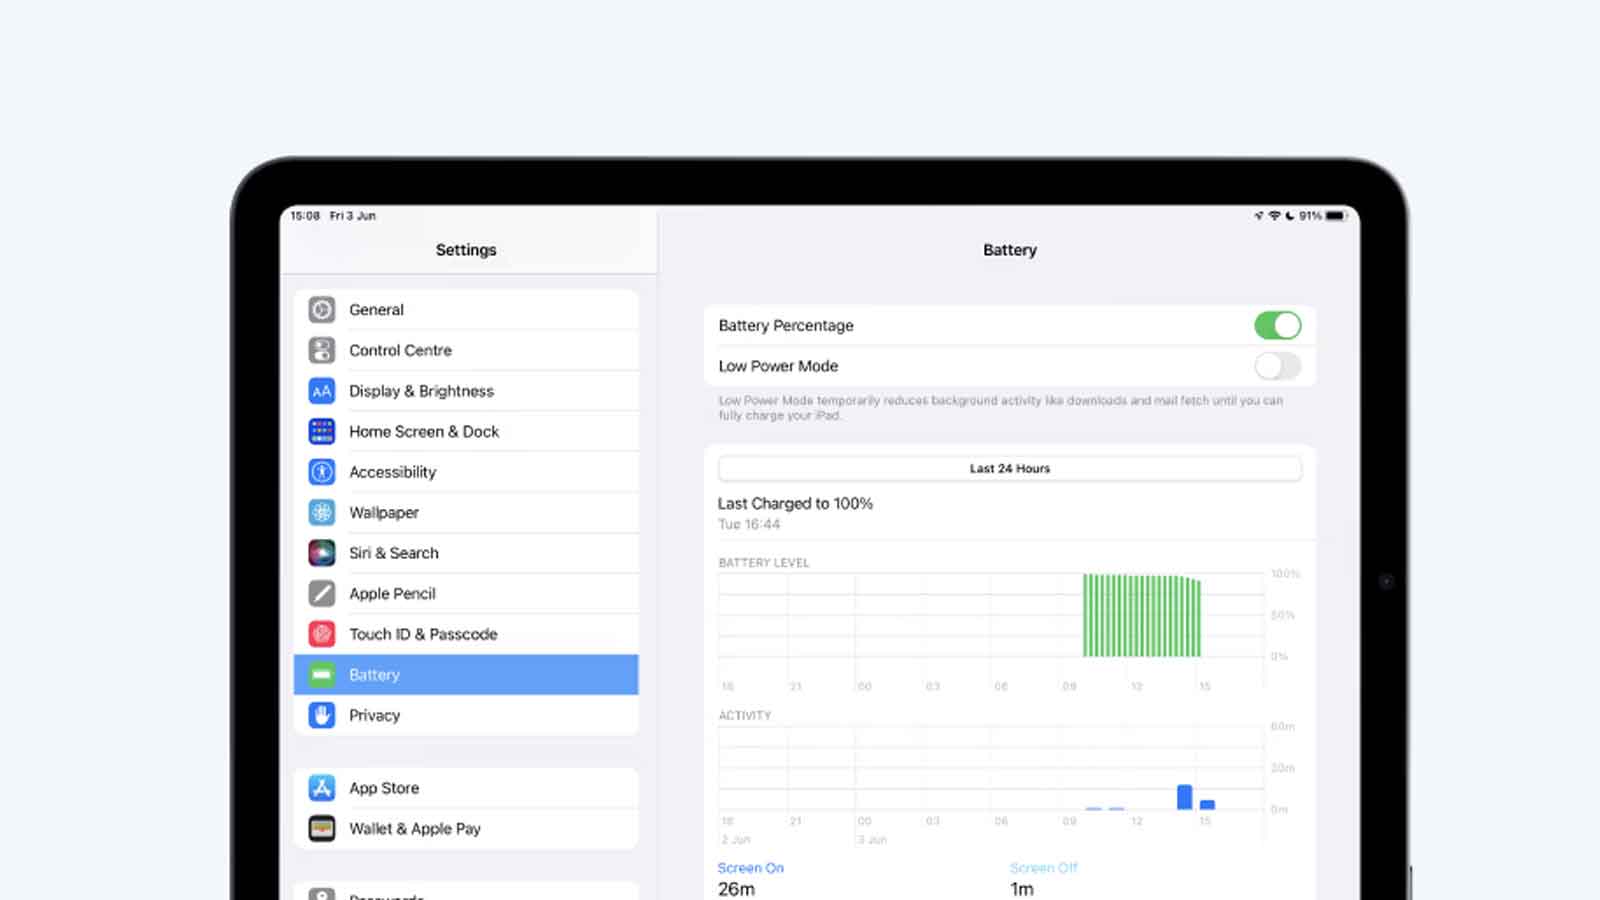Screen dimensions: 1600x900
Task: Tap the green Battery icon
Action: coord(322,675)
